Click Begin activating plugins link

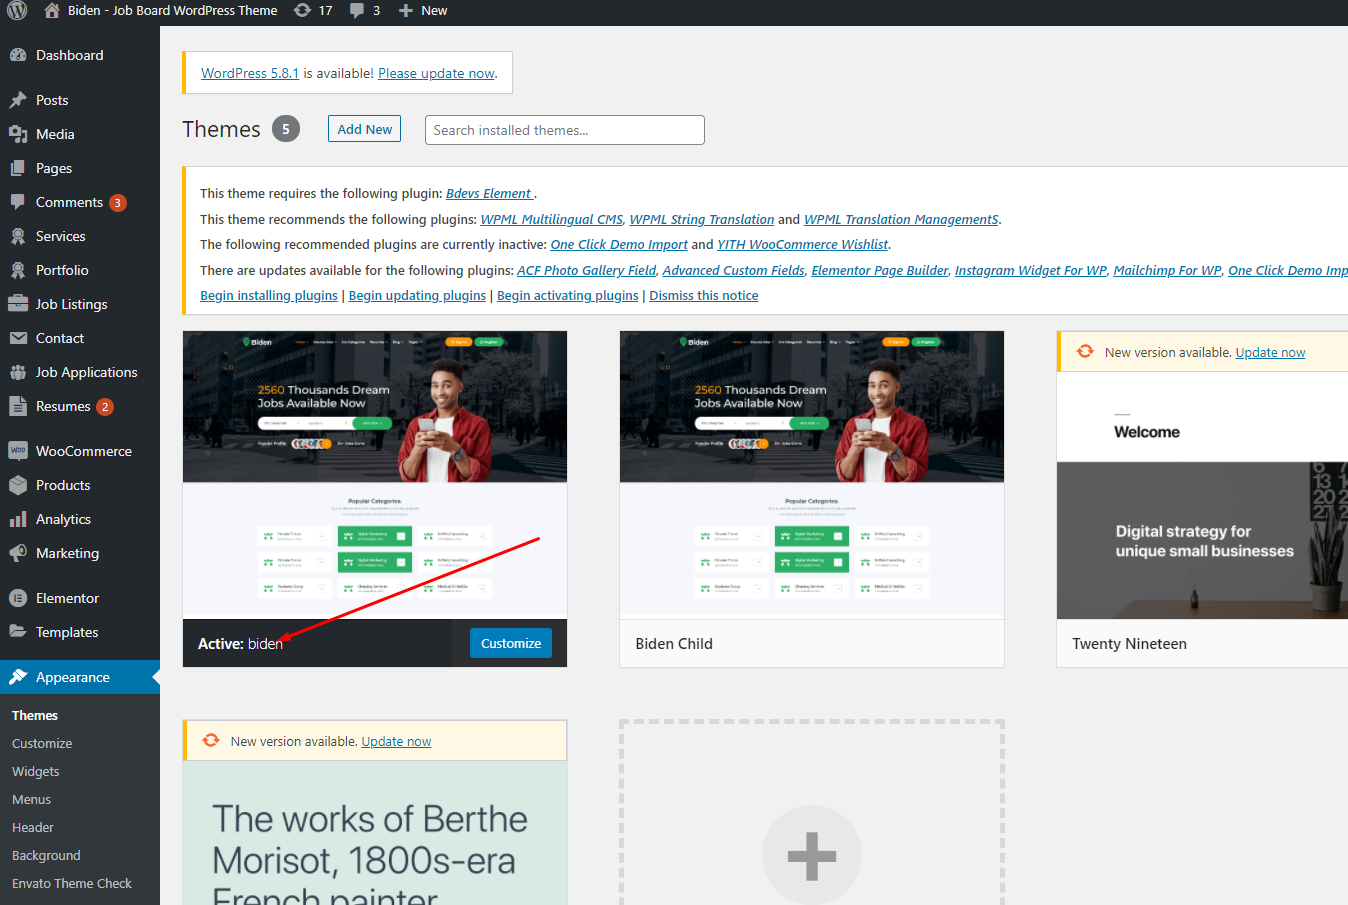click(x=568, y=295)
